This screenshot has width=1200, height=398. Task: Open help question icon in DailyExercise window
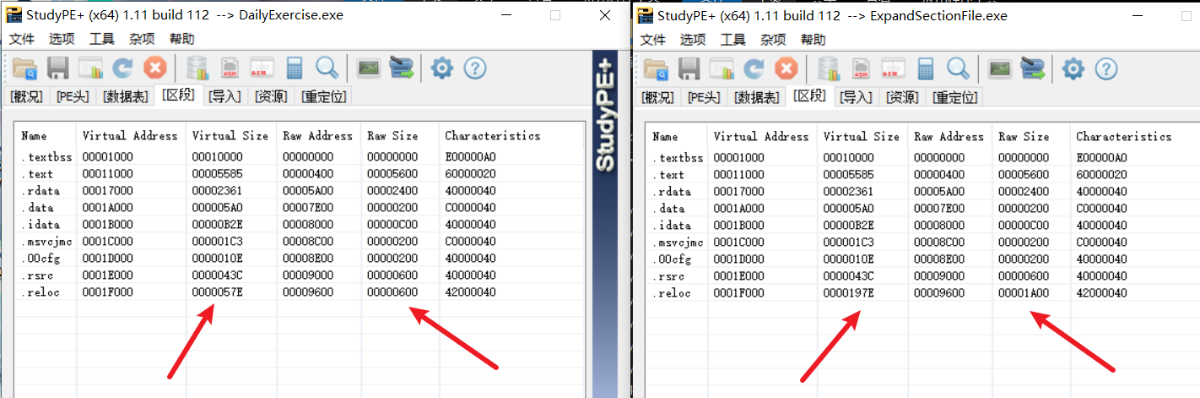click(x=475, y=68)
